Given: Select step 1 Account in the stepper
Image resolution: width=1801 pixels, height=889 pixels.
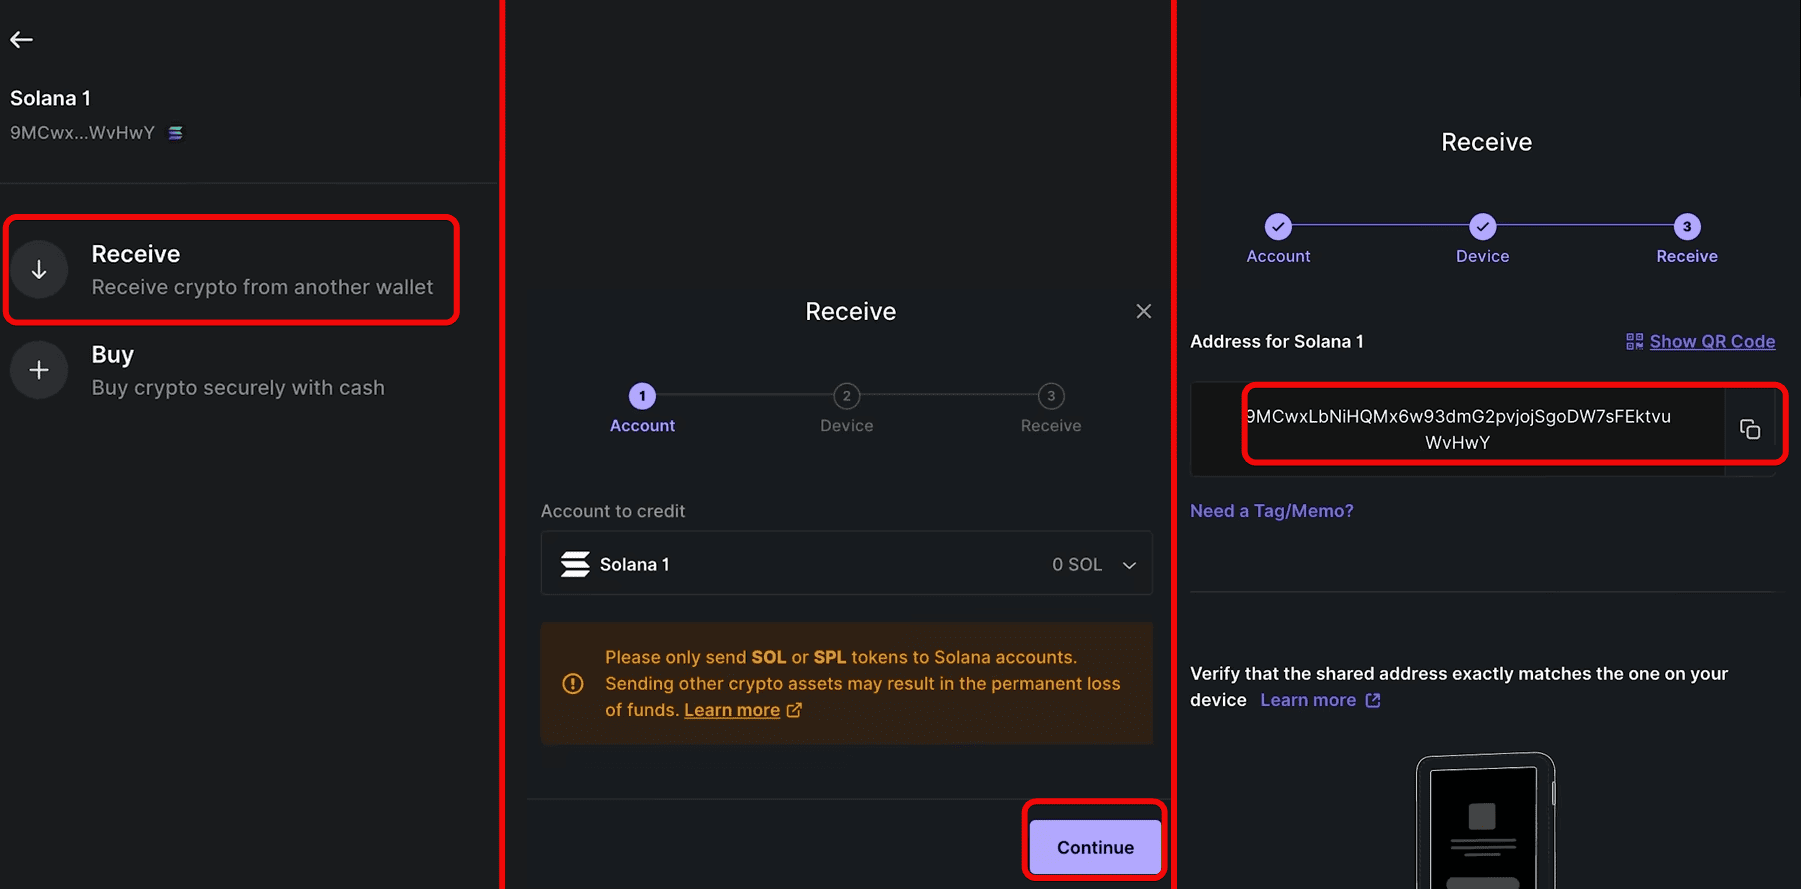Looking at the screenshot, I should [642, 397].
